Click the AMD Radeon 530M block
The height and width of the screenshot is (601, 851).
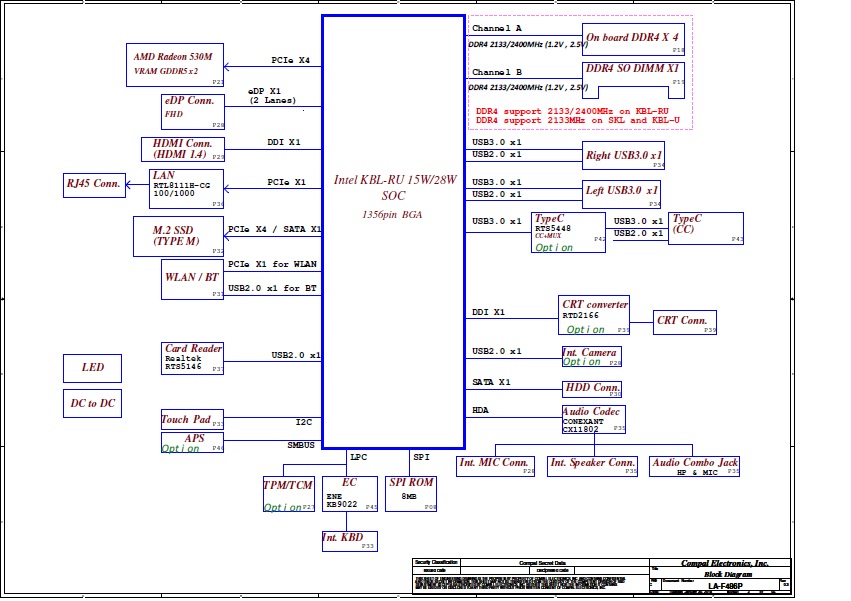tap(175, 65)
